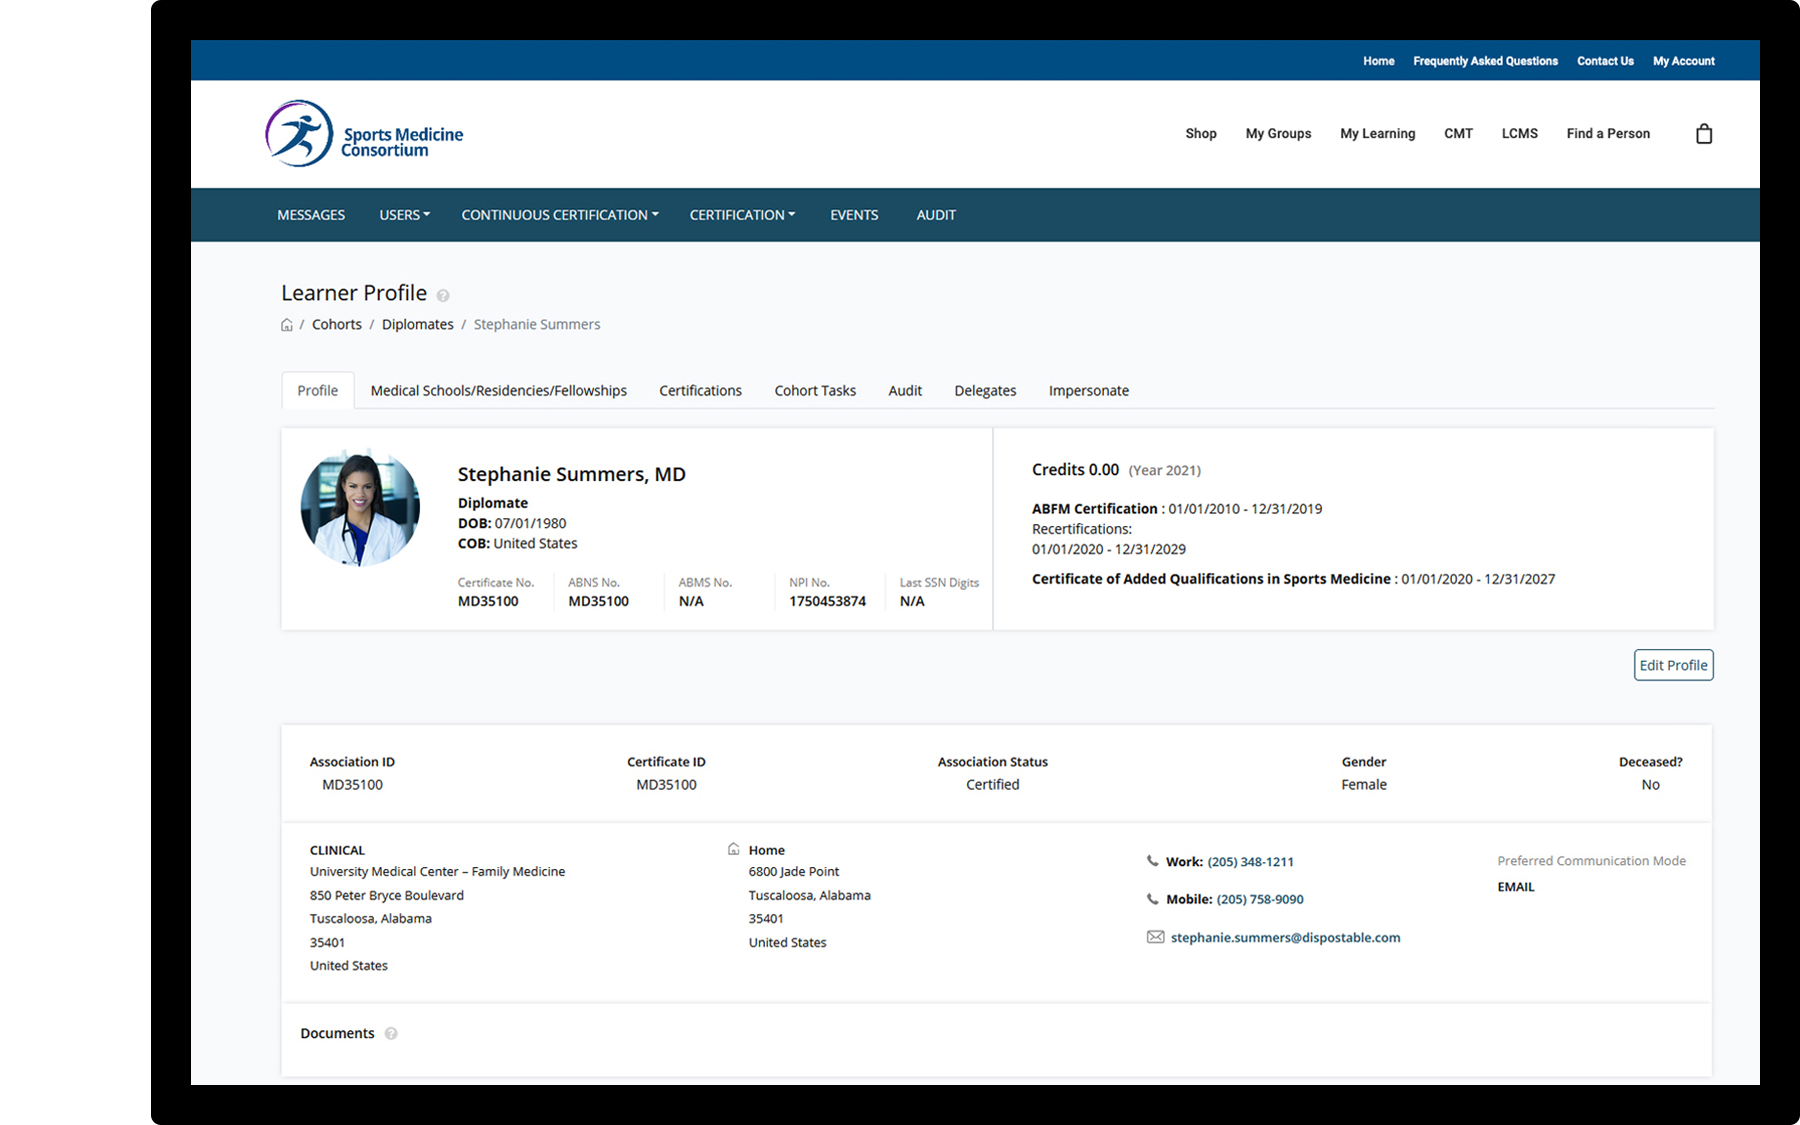Click the Certificate No. value MD35100
Image resolution: width=1800 pixels, height=1125 pixels.
click(x=488, y=601)
